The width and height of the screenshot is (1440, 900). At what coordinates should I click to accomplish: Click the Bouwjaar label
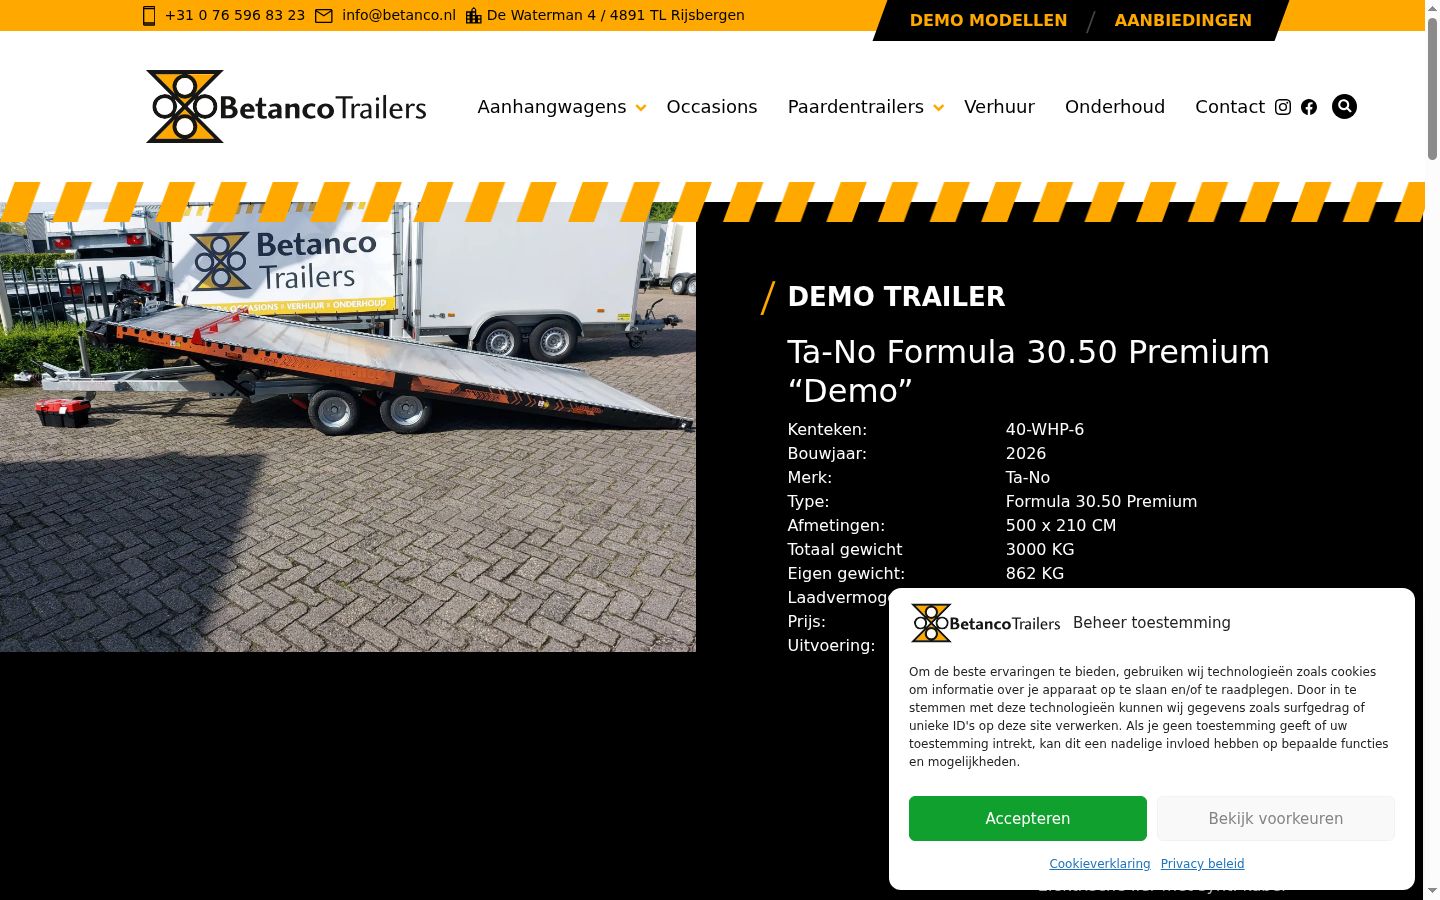click(x=827, y=453)
